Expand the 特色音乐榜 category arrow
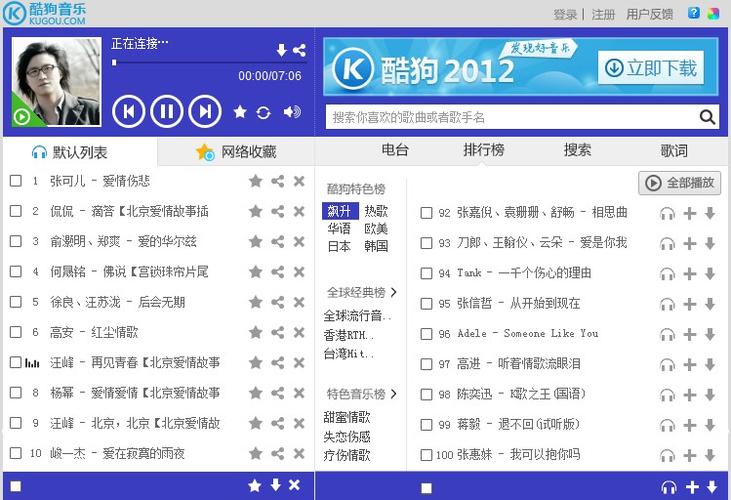Image resolution: width=731 pixels, height=500 pixels. tap(394, 394)
